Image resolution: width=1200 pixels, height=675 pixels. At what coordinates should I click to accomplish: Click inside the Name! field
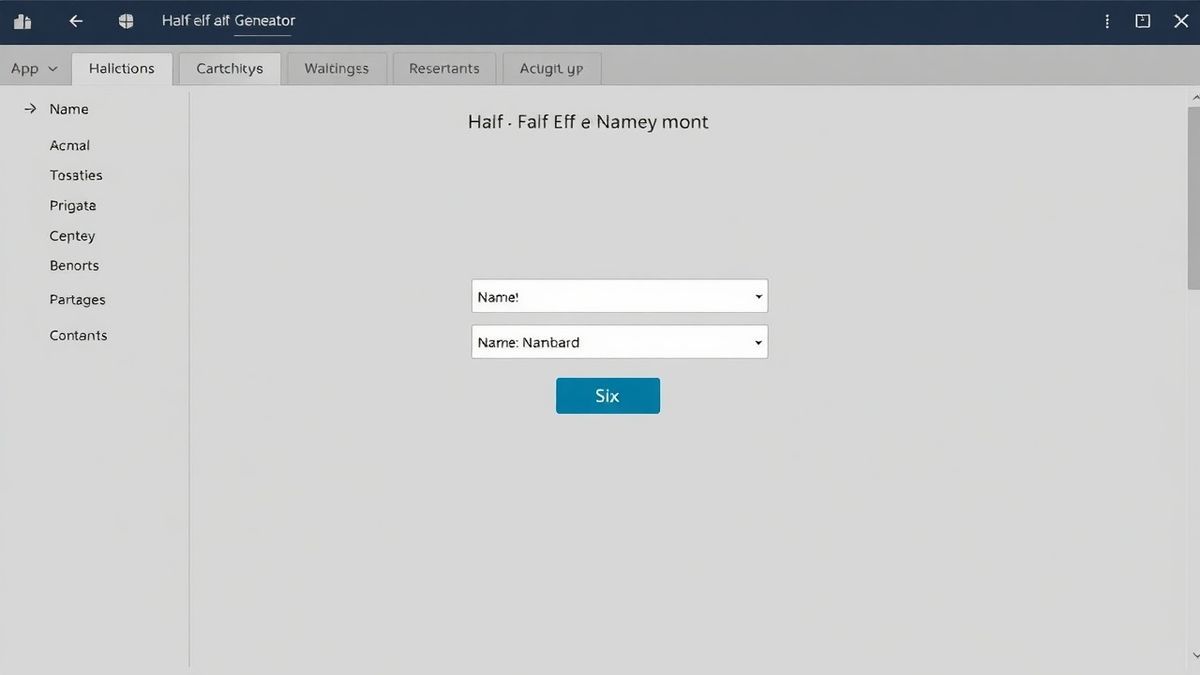619,296
